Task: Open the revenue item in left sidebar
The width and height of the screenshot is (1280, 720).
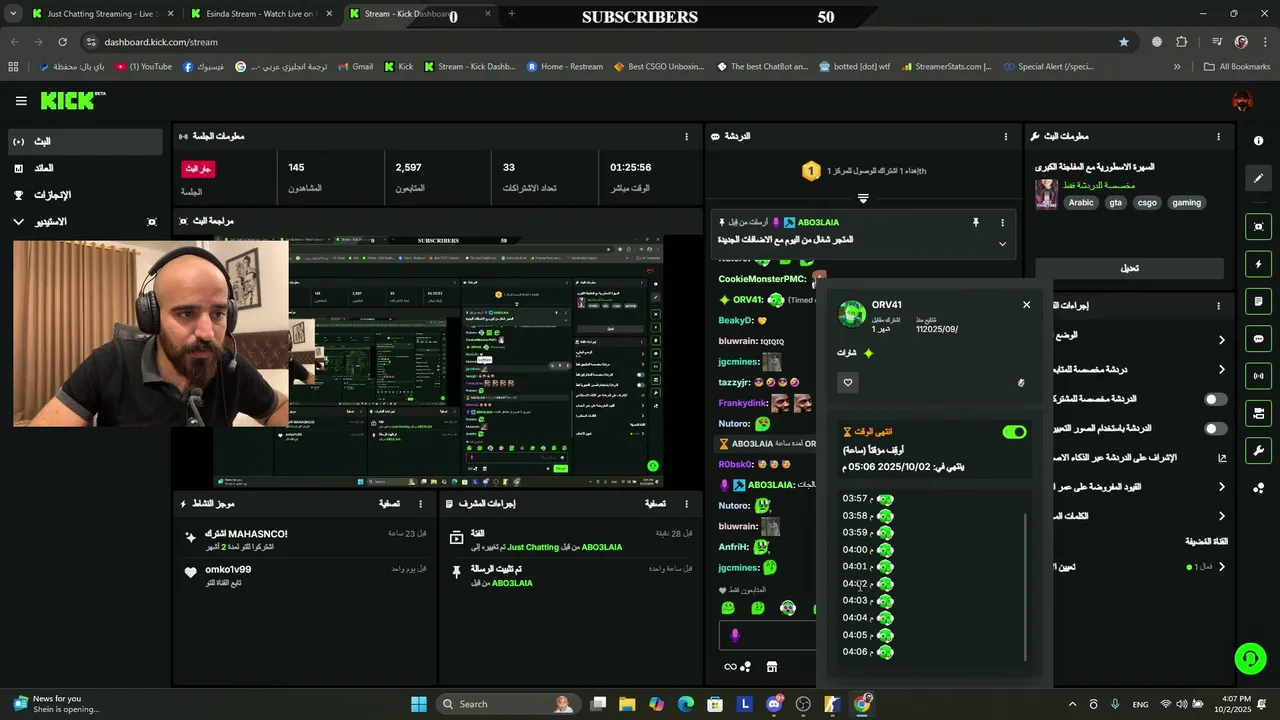Action: (x=84, y=168)
